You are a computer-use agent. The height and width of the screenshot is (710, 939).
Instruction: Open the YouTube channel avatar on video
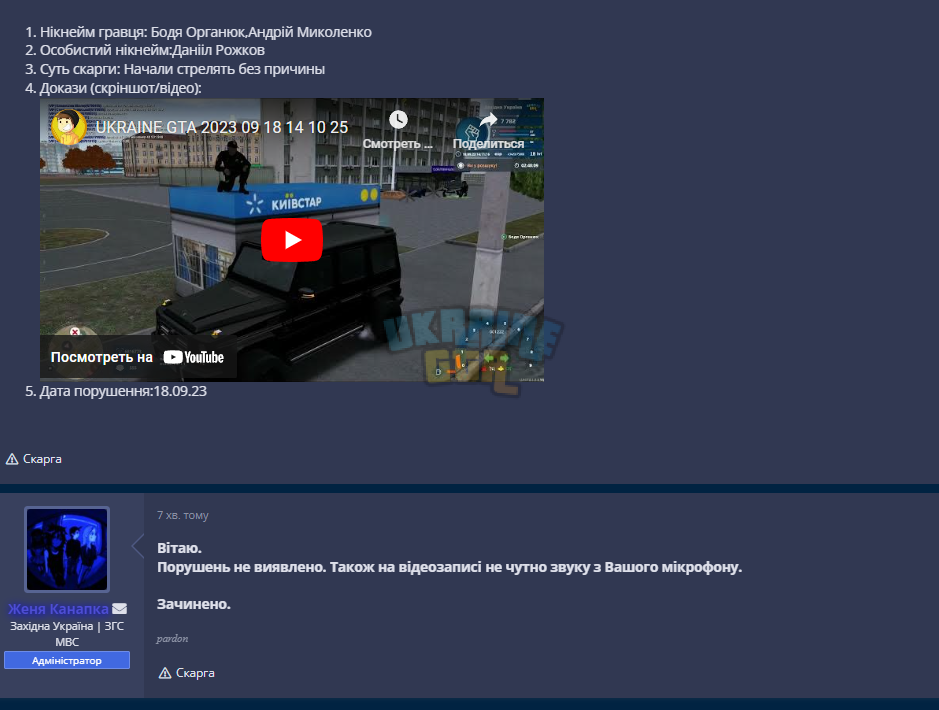(x=68, y=127)
